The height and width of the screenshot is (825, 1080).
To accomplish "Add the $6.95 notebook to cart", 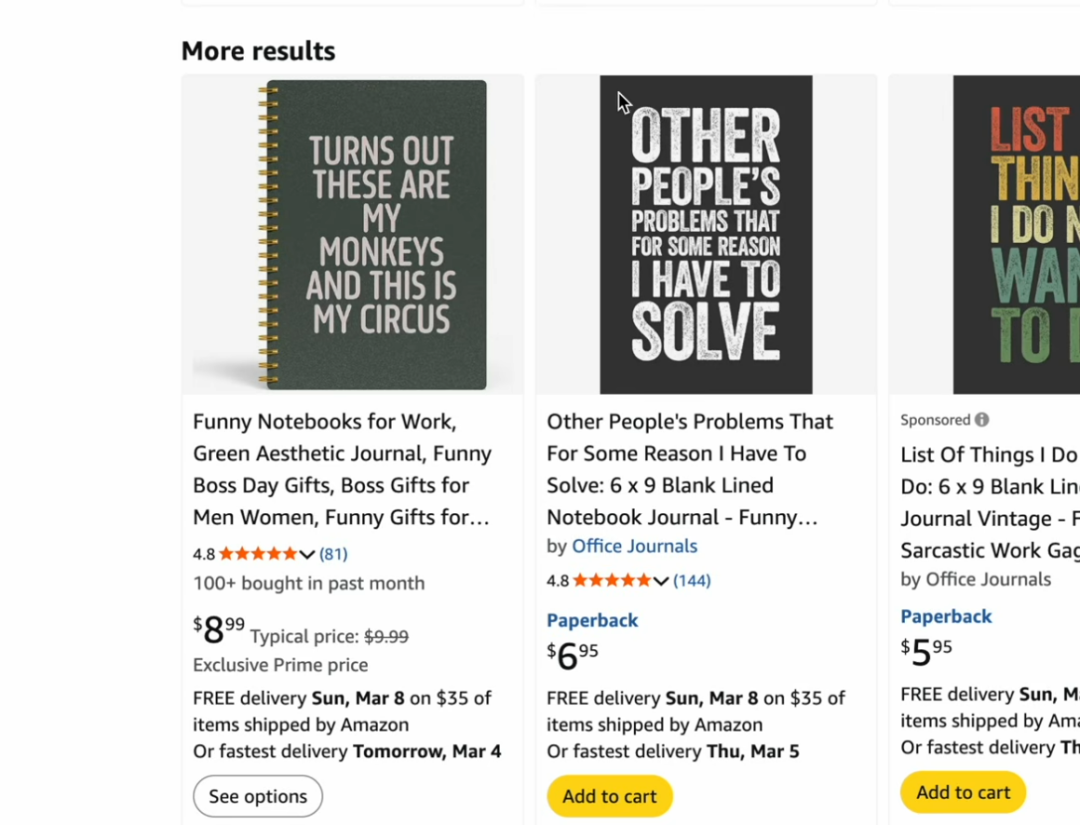I will pyautogui.click(x=609, y=796).
